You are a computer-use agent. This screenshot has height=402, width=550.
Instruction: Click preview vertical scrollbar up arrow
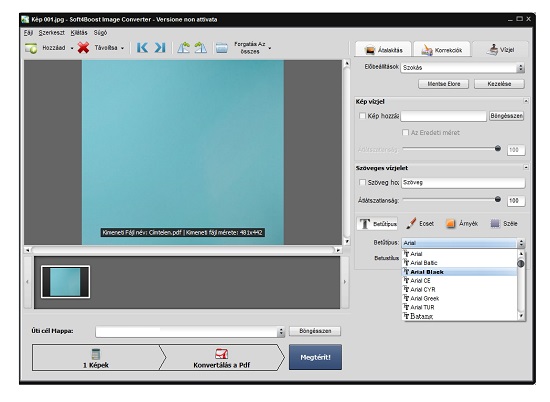(x=347, y=64)
